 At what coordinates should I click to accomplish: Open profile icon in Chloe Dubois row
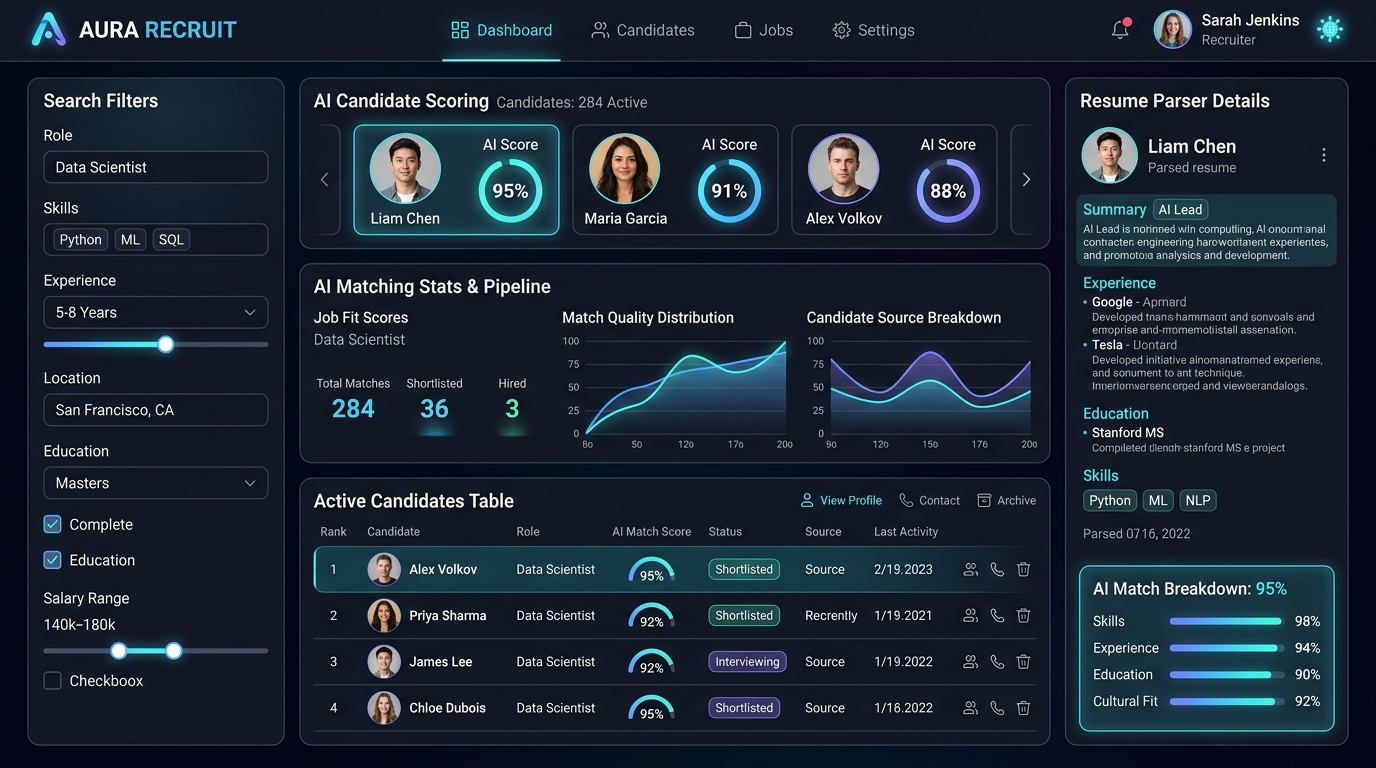click(970, 707)
